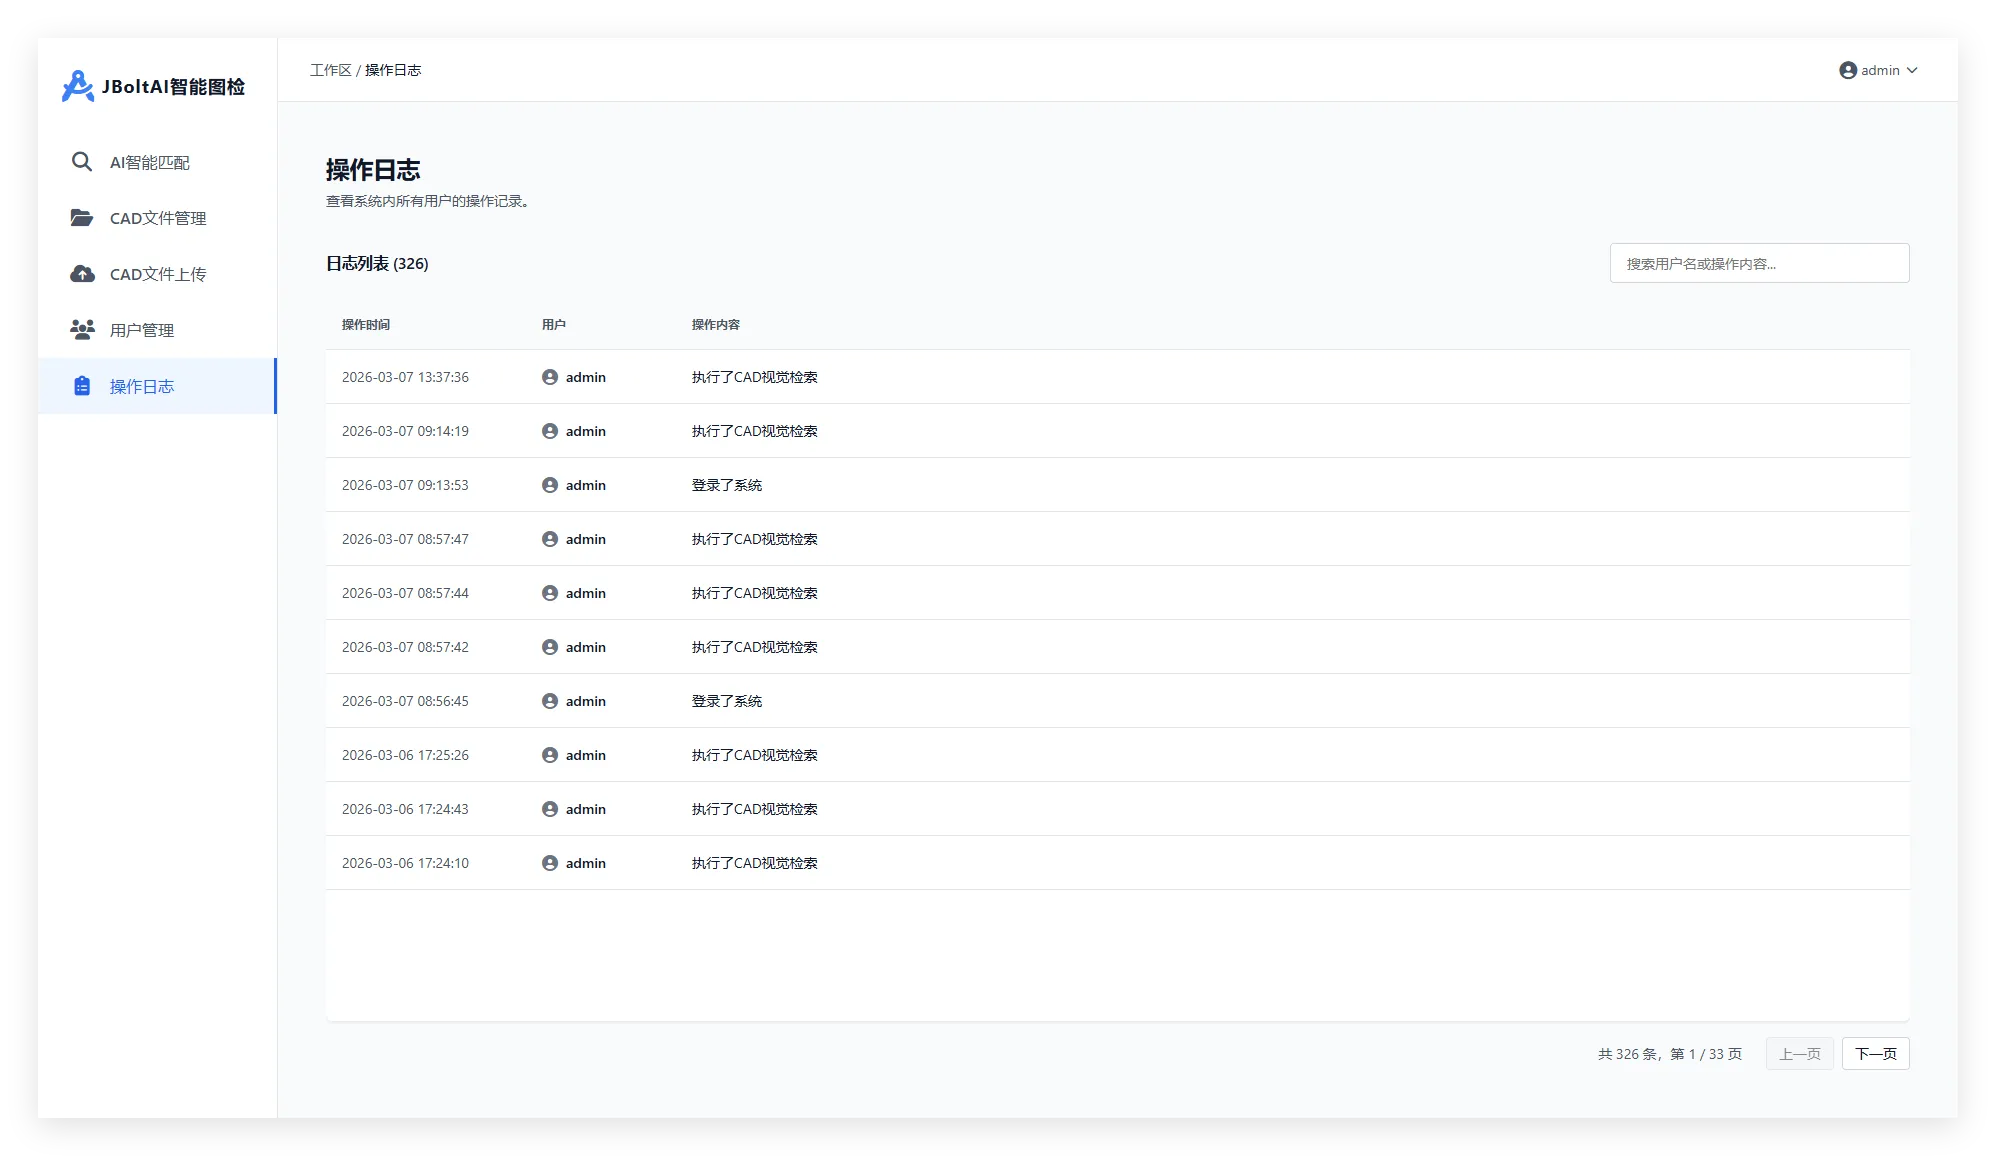Click the CAD文件管理 folder icon
The image size is (1996, 1156).
(x=82, y=218)
